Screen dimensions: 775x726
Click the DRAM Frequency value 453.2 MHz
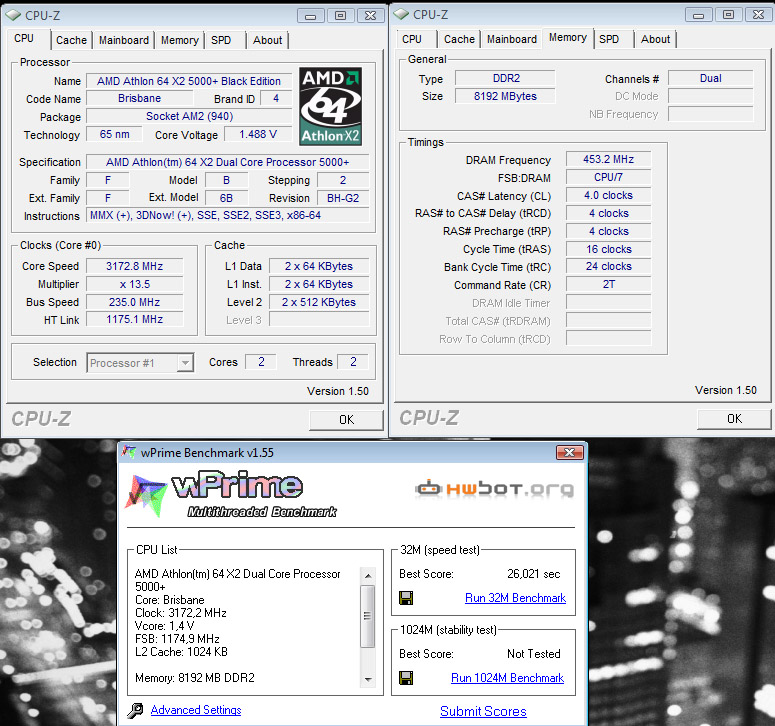[608, 160]
